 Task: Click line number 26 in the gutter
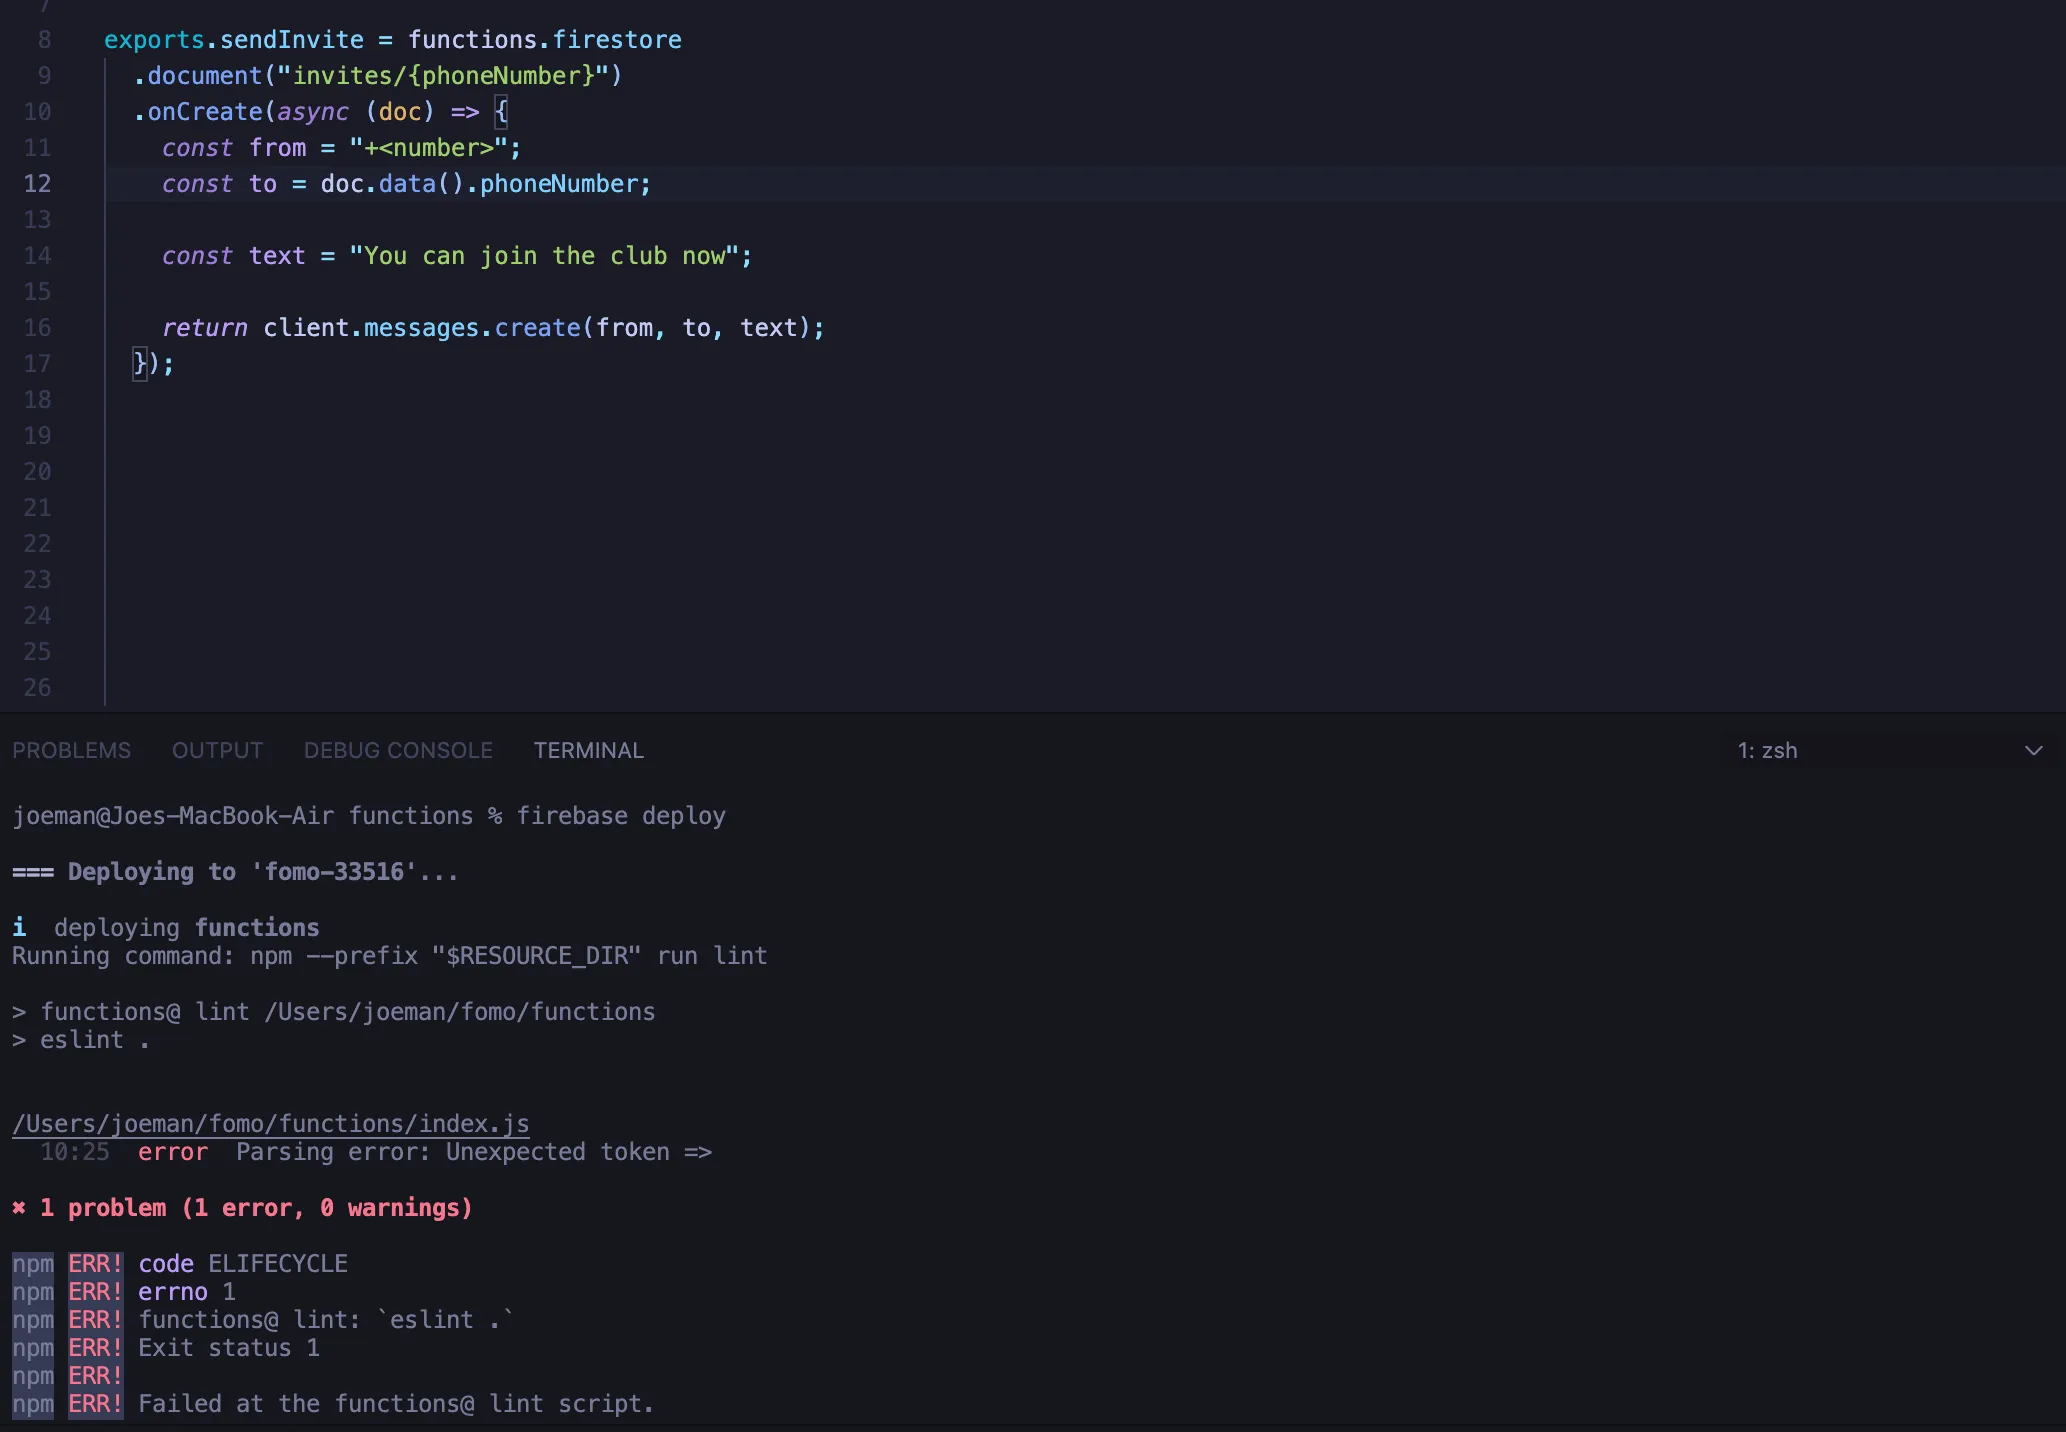tap(37, 688)
